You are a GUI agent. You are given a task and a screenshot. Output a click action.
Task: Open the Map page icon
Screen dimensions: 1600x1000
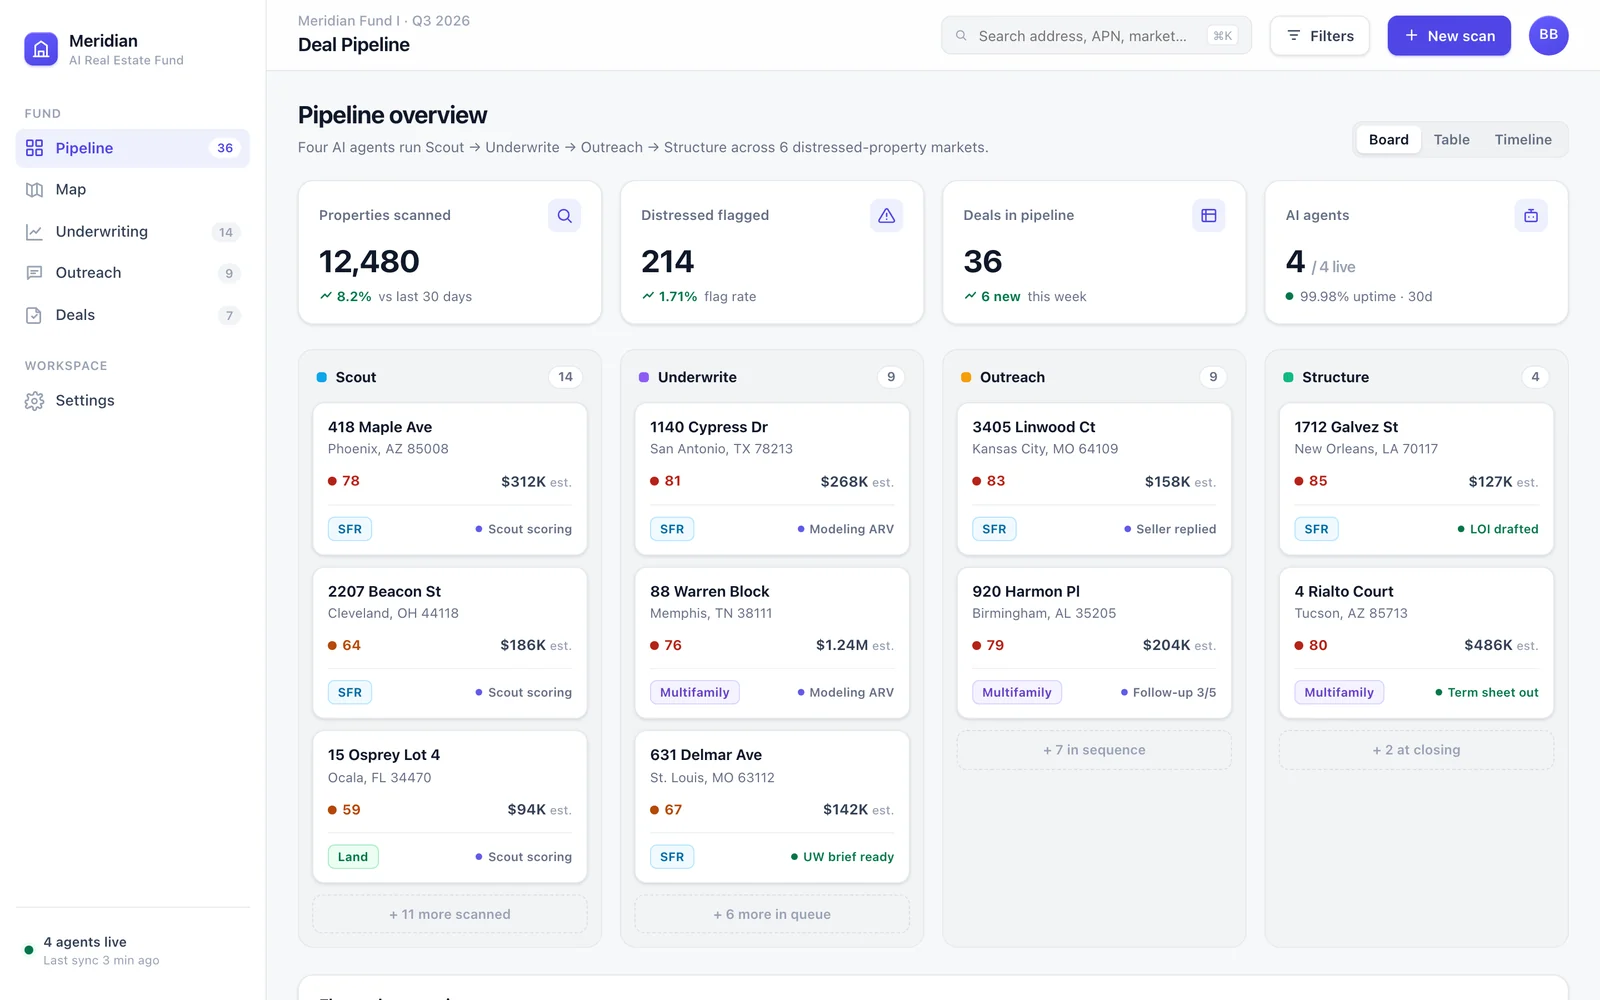tap(34, 190)
